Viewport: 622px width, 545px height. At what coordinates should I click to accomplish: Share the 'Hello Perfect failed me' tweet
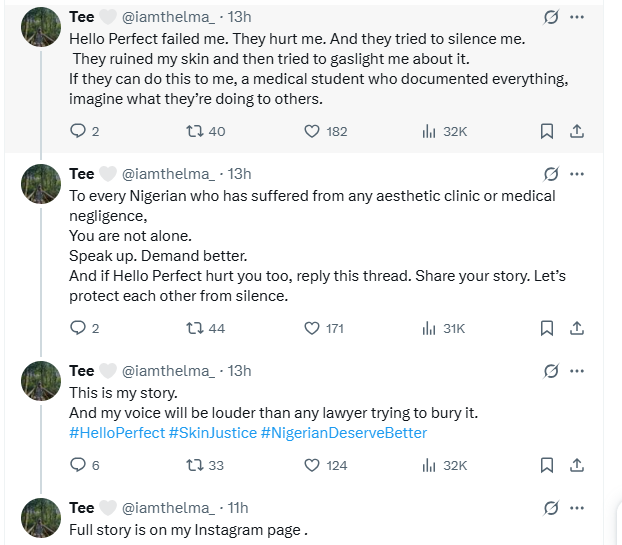click(577, 131)
